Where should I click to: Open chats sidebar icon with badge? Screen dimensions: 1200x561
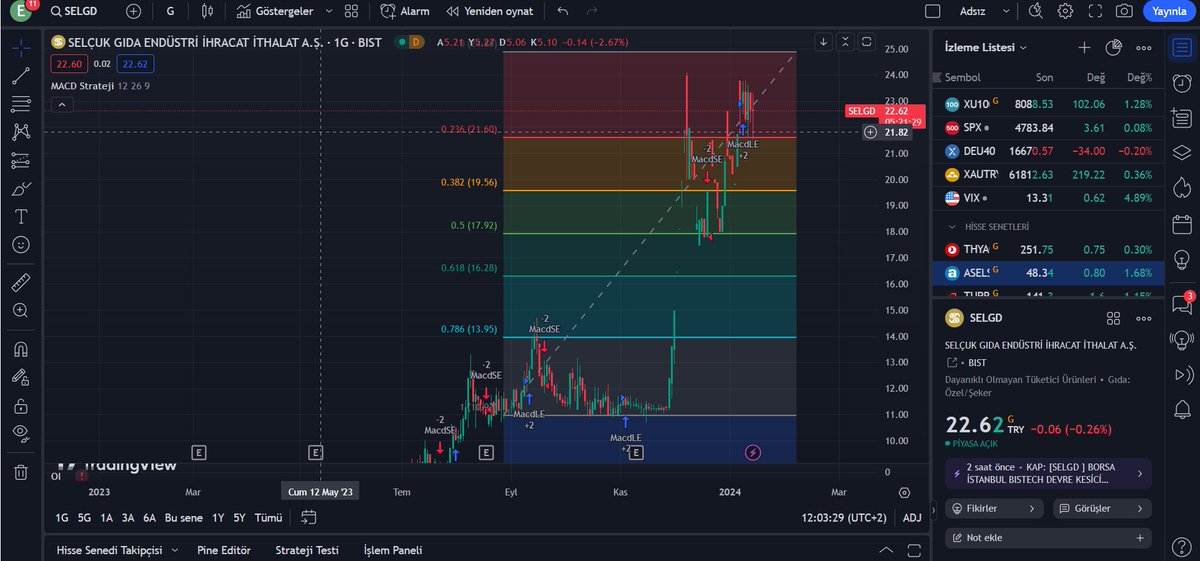coord(1181,304)
